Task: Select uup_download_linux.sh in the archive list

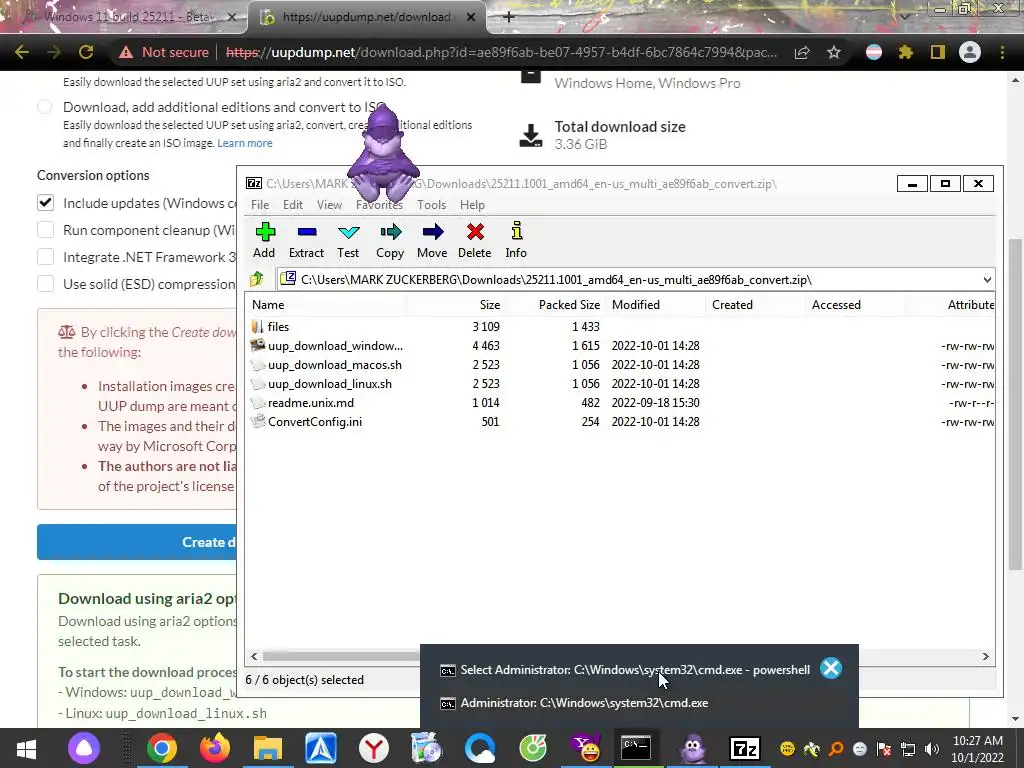Action: (x=620, y=383)
